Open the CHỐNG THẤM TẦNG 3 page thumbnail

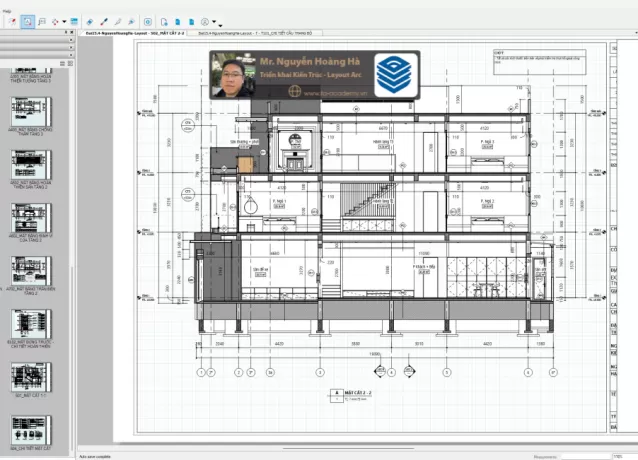(31, 112)
